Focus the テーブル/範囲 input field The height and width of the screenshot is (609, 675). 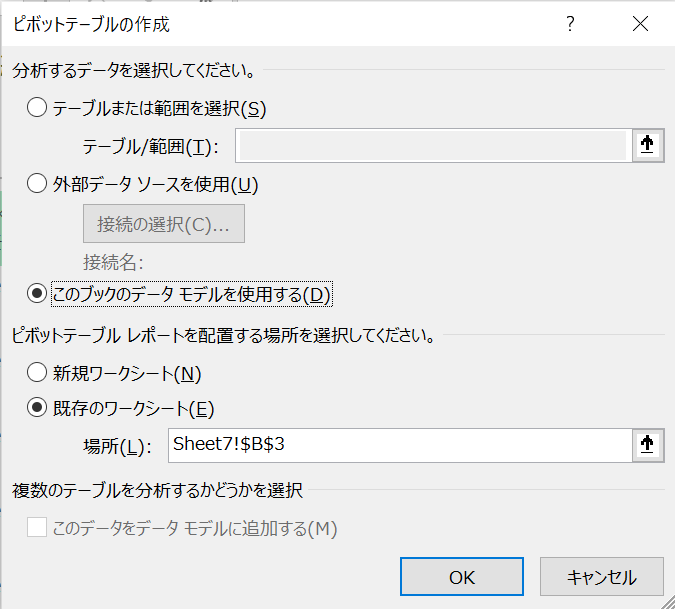coord(434,145)
